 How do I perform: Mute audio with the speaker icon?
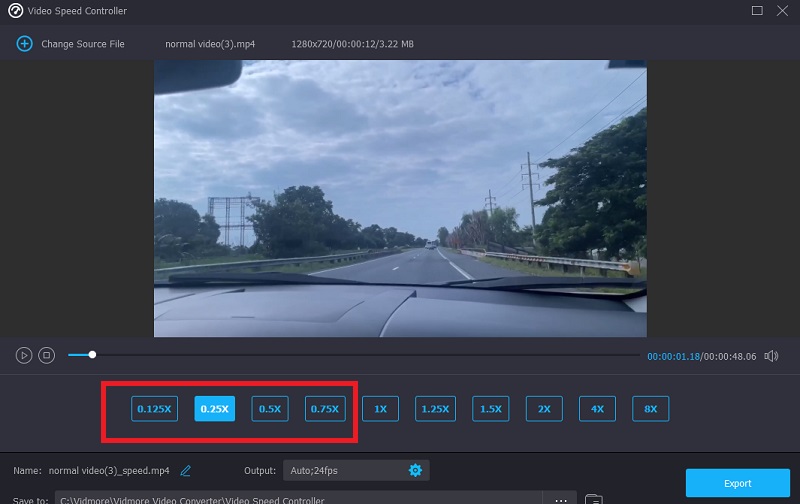(771, 356)
